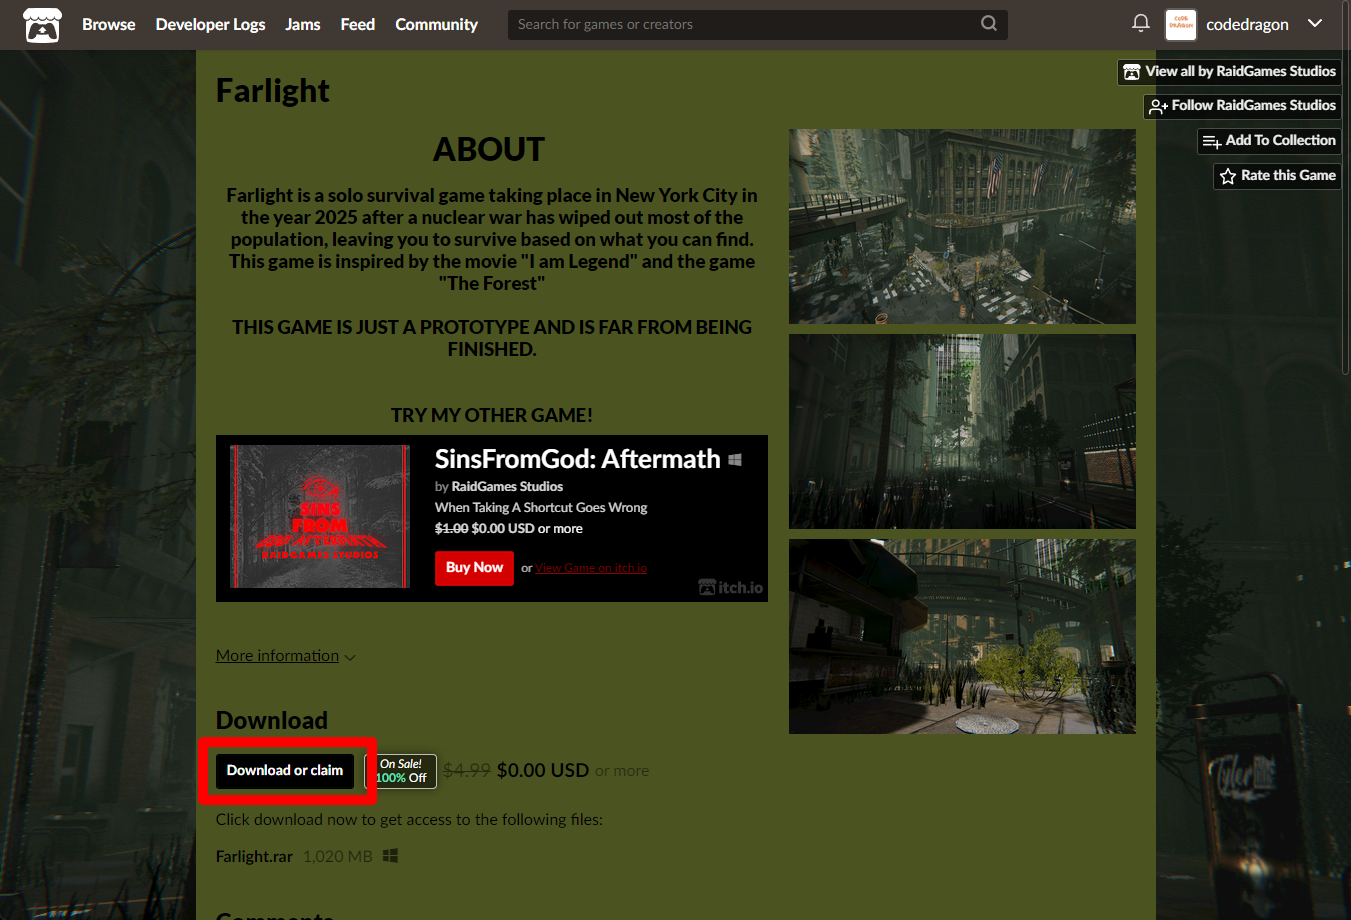Viewport: 1351px width, 920px height.
Task: Open the Browse menu item
Action: click(x=108, y=24)
